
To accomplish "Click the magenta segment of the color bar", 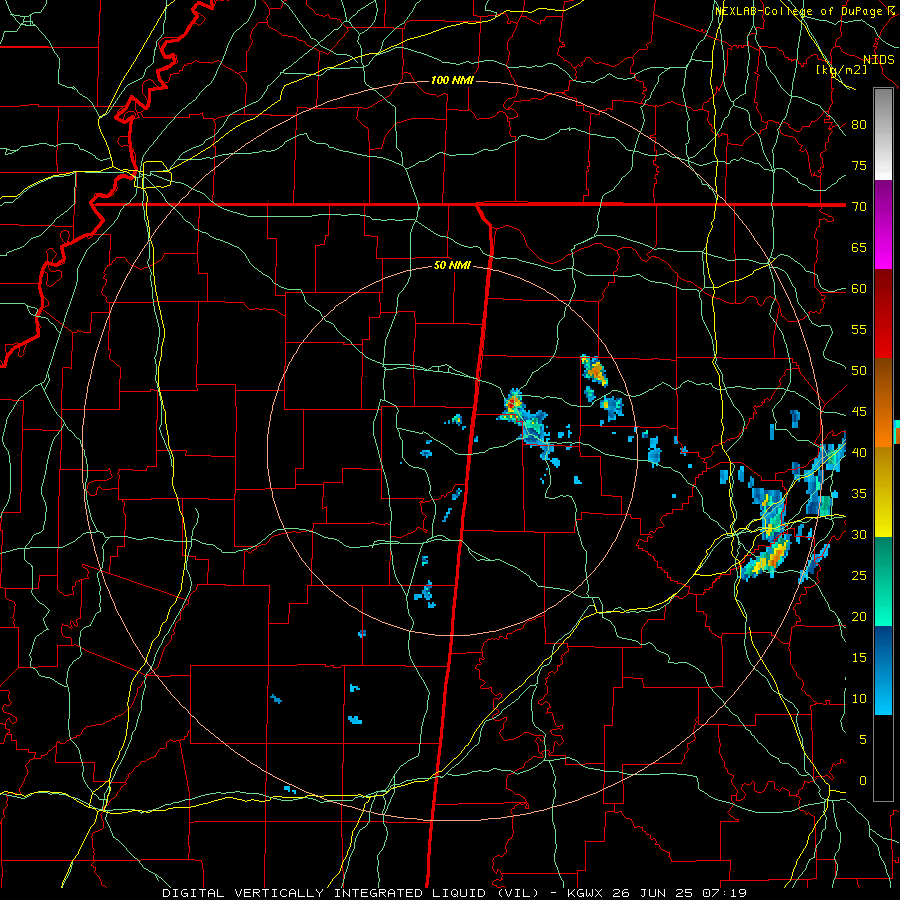I will (x=883, y=225).
